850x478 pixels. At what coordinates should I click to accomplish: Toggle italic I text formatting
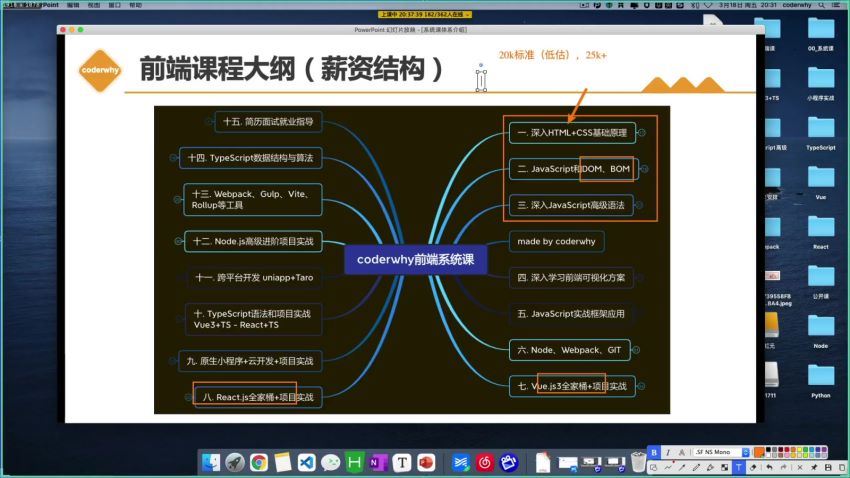(x=668, y=452)
